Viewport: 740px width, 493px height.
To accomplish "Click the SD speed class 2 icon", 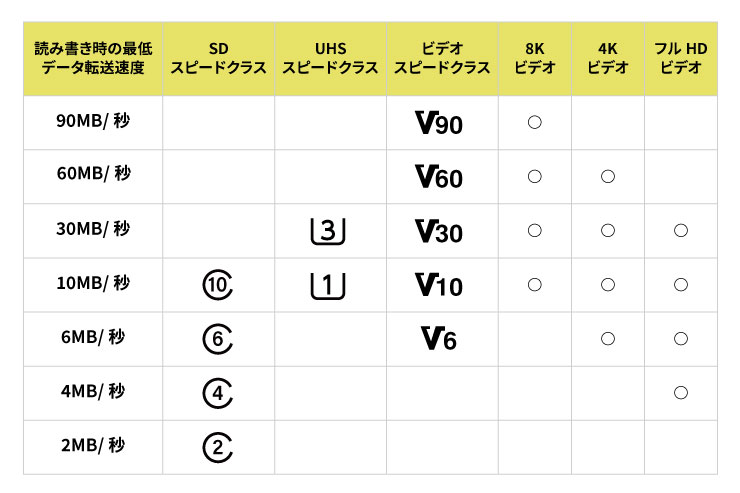I will [x=218, y=447].
